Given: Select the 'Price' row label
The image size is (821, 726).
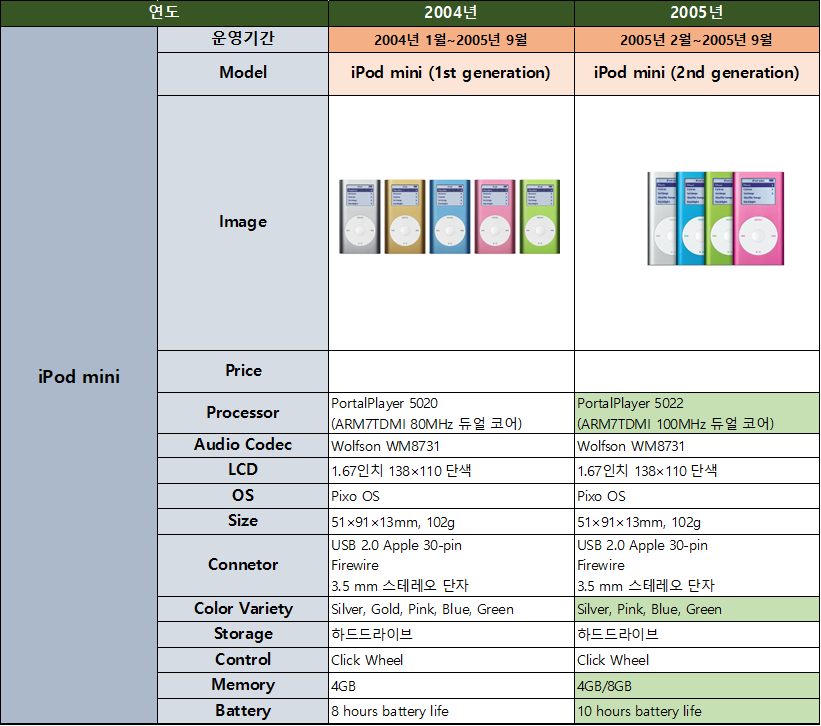Looking at the screenshot, I should coord(243,372).
